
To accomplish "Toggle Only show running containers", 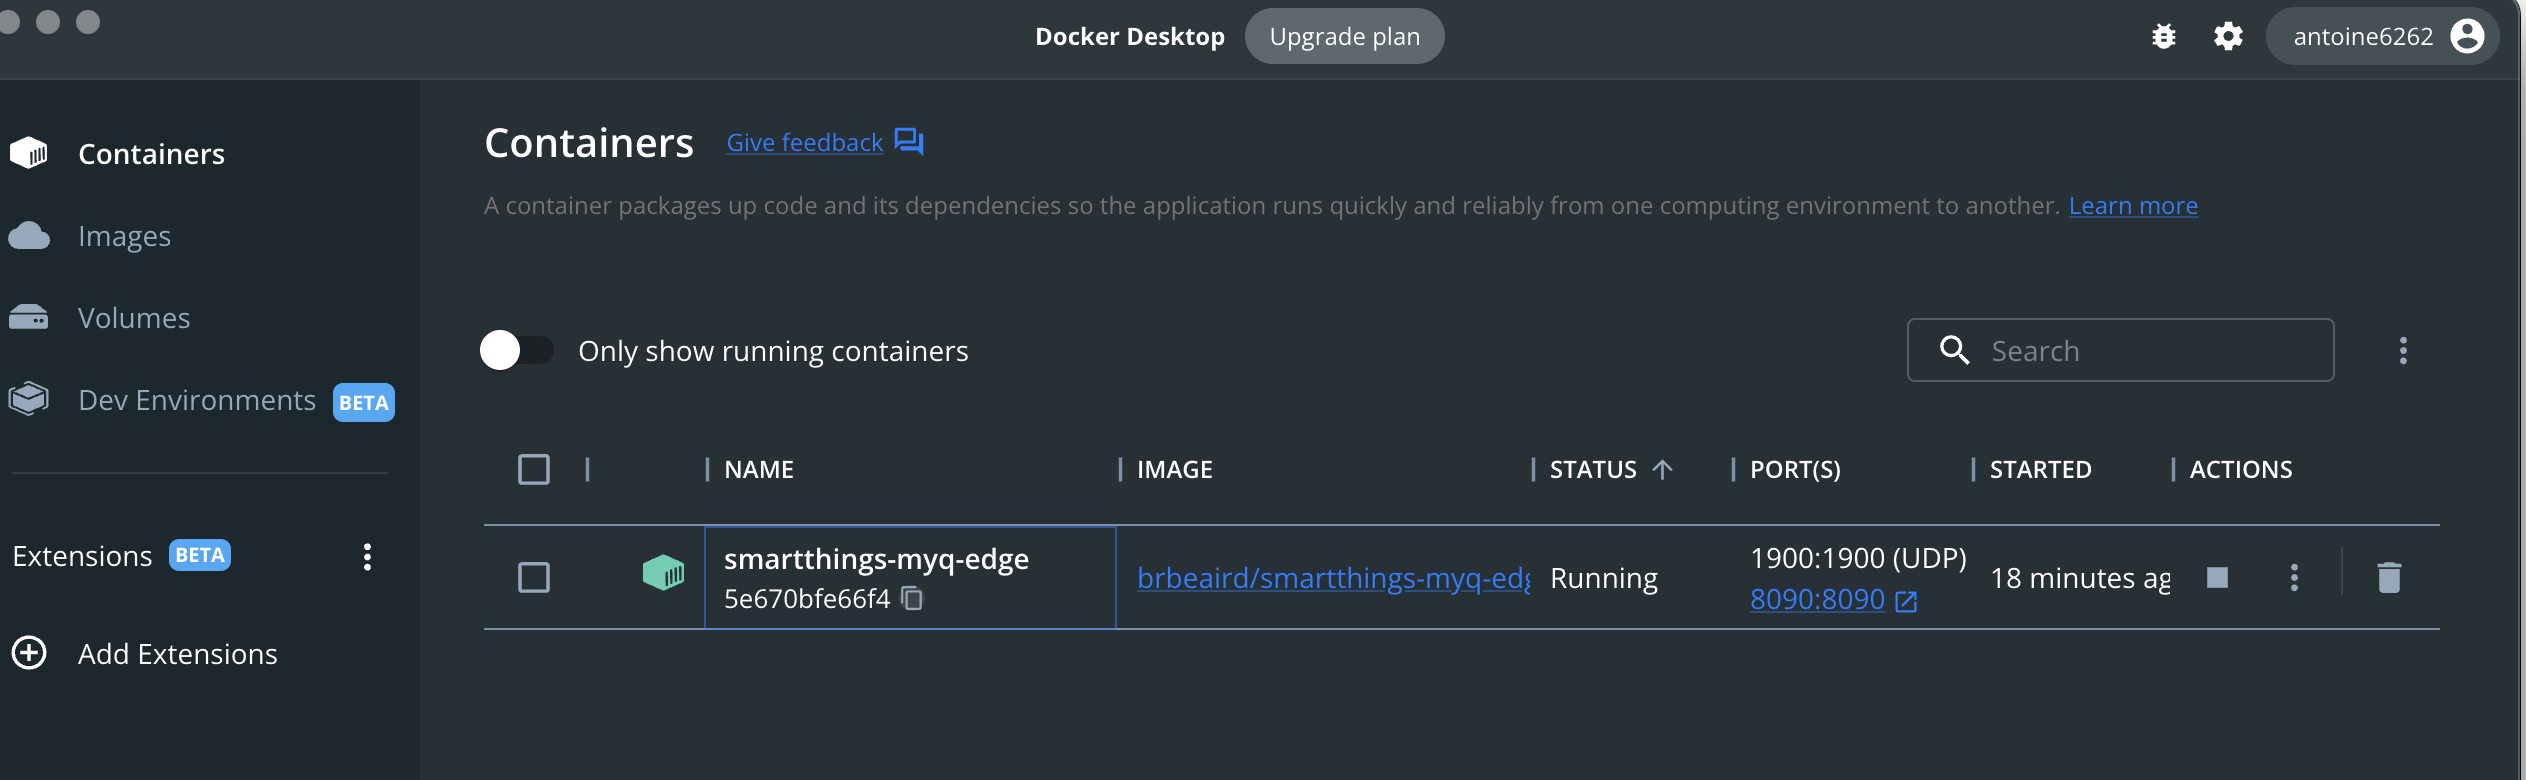I will [516, 350].
